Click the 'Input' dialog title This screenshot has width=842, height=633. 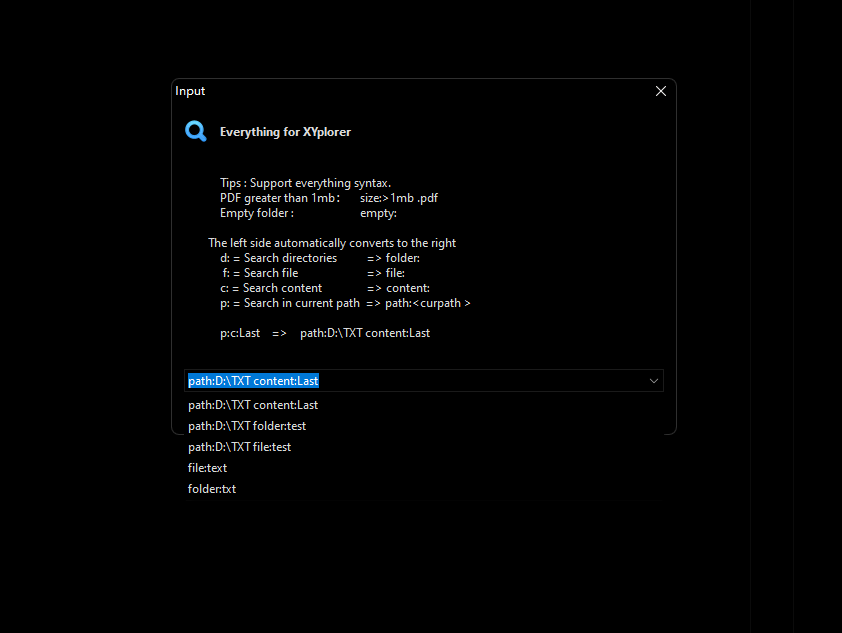(190, 91)
